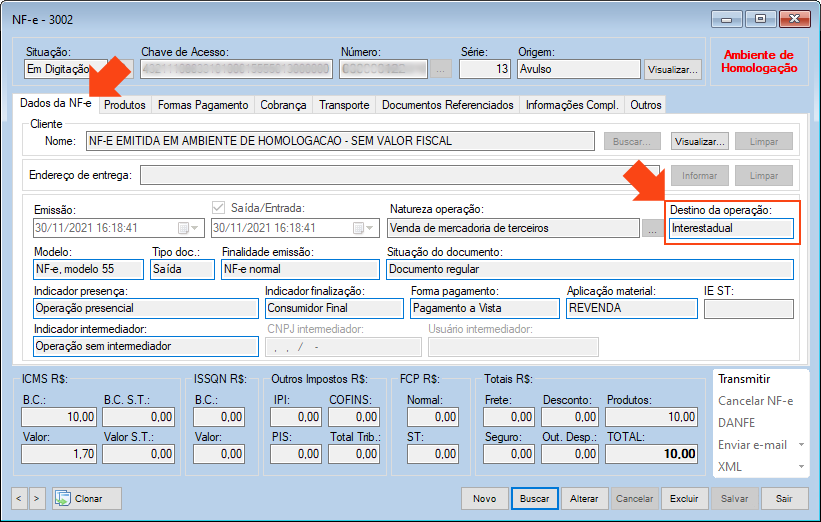Open the Emissão date calendar picker
Viewport: 821px width, 522px height.
click(186, 228)
